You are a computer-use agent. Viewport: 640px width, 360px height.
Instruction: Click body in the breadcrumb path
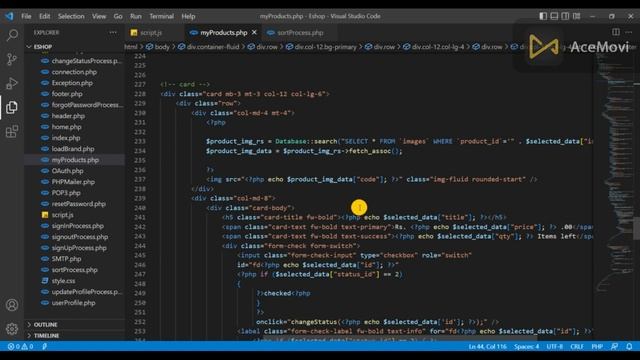(158, 47)
